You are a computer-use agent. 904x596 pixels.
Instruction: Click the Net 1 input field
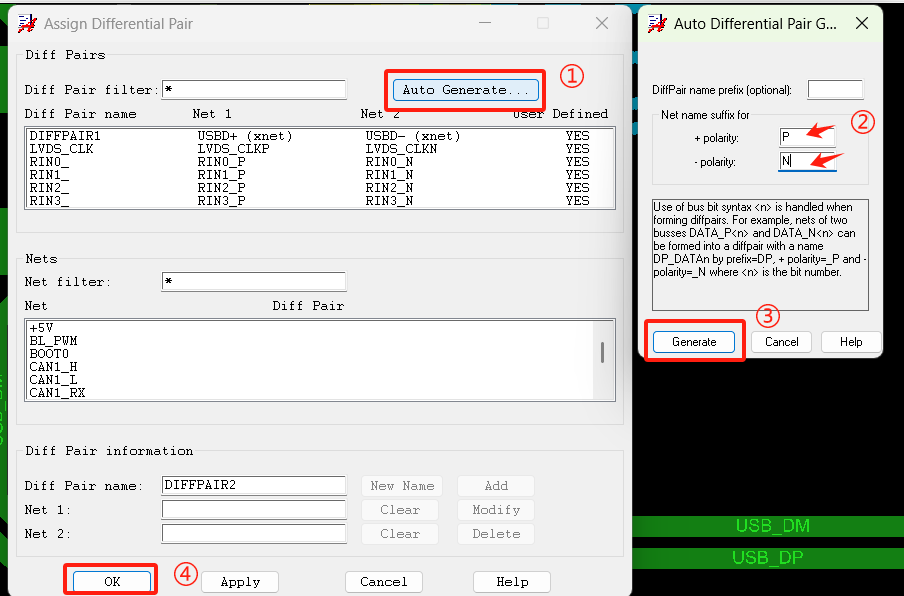pyautogui.click(x=254, y=510)
